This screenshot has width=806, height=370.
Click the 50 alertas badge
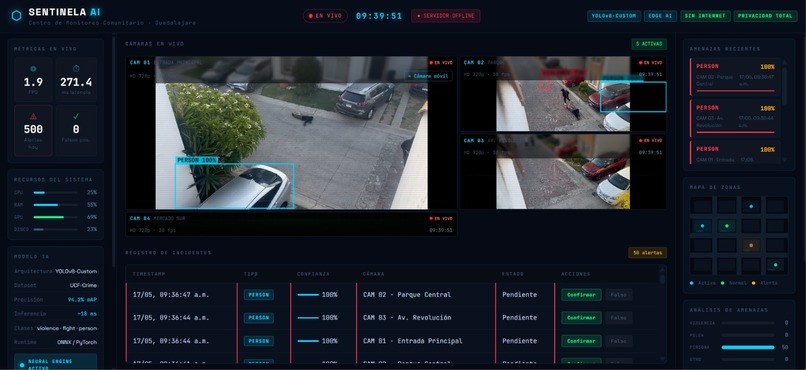point(647,253)
